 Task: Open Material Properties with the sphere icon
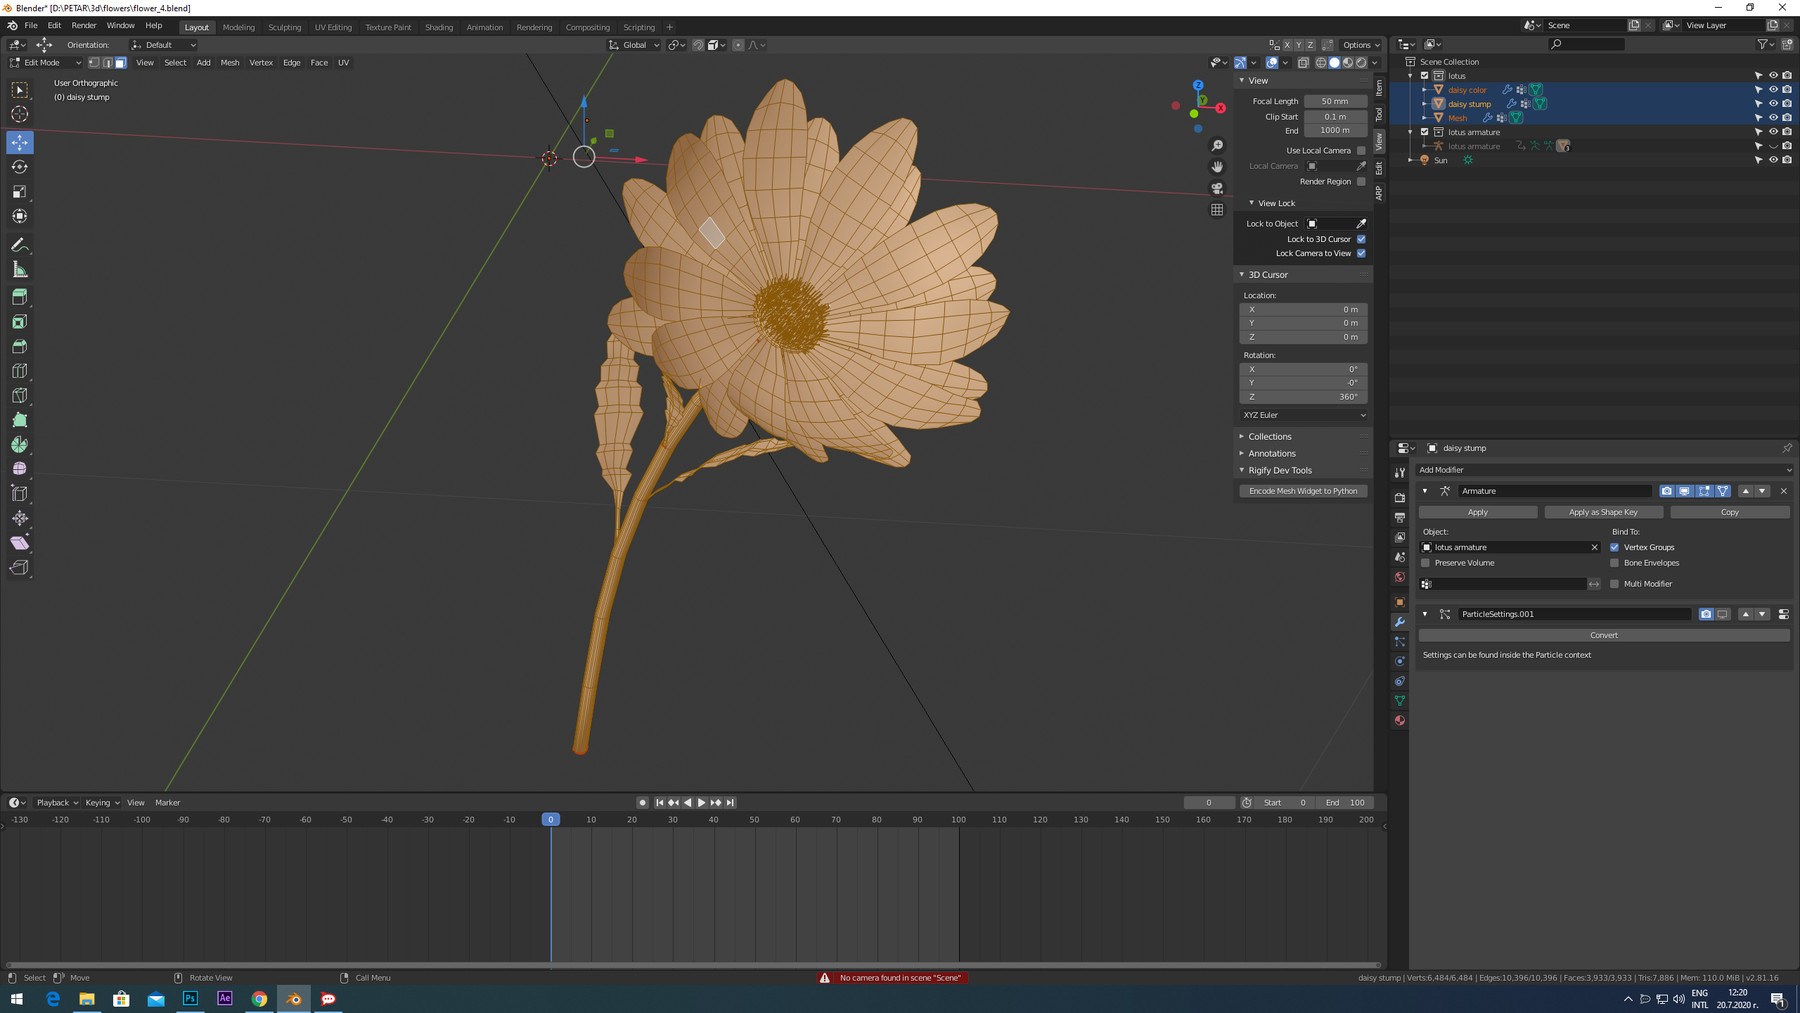click(1399, 720)
